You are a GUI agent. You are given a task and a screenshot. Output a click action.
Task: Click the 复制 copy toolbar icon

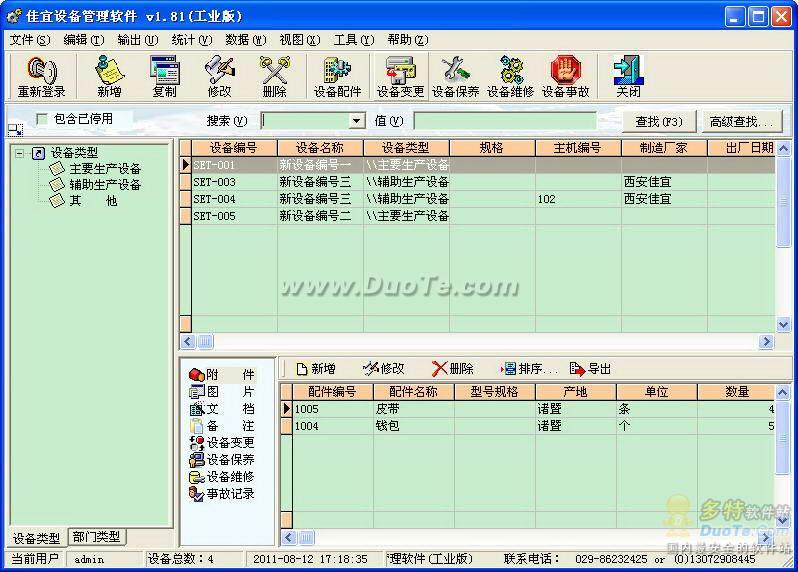tap(164, 76)
